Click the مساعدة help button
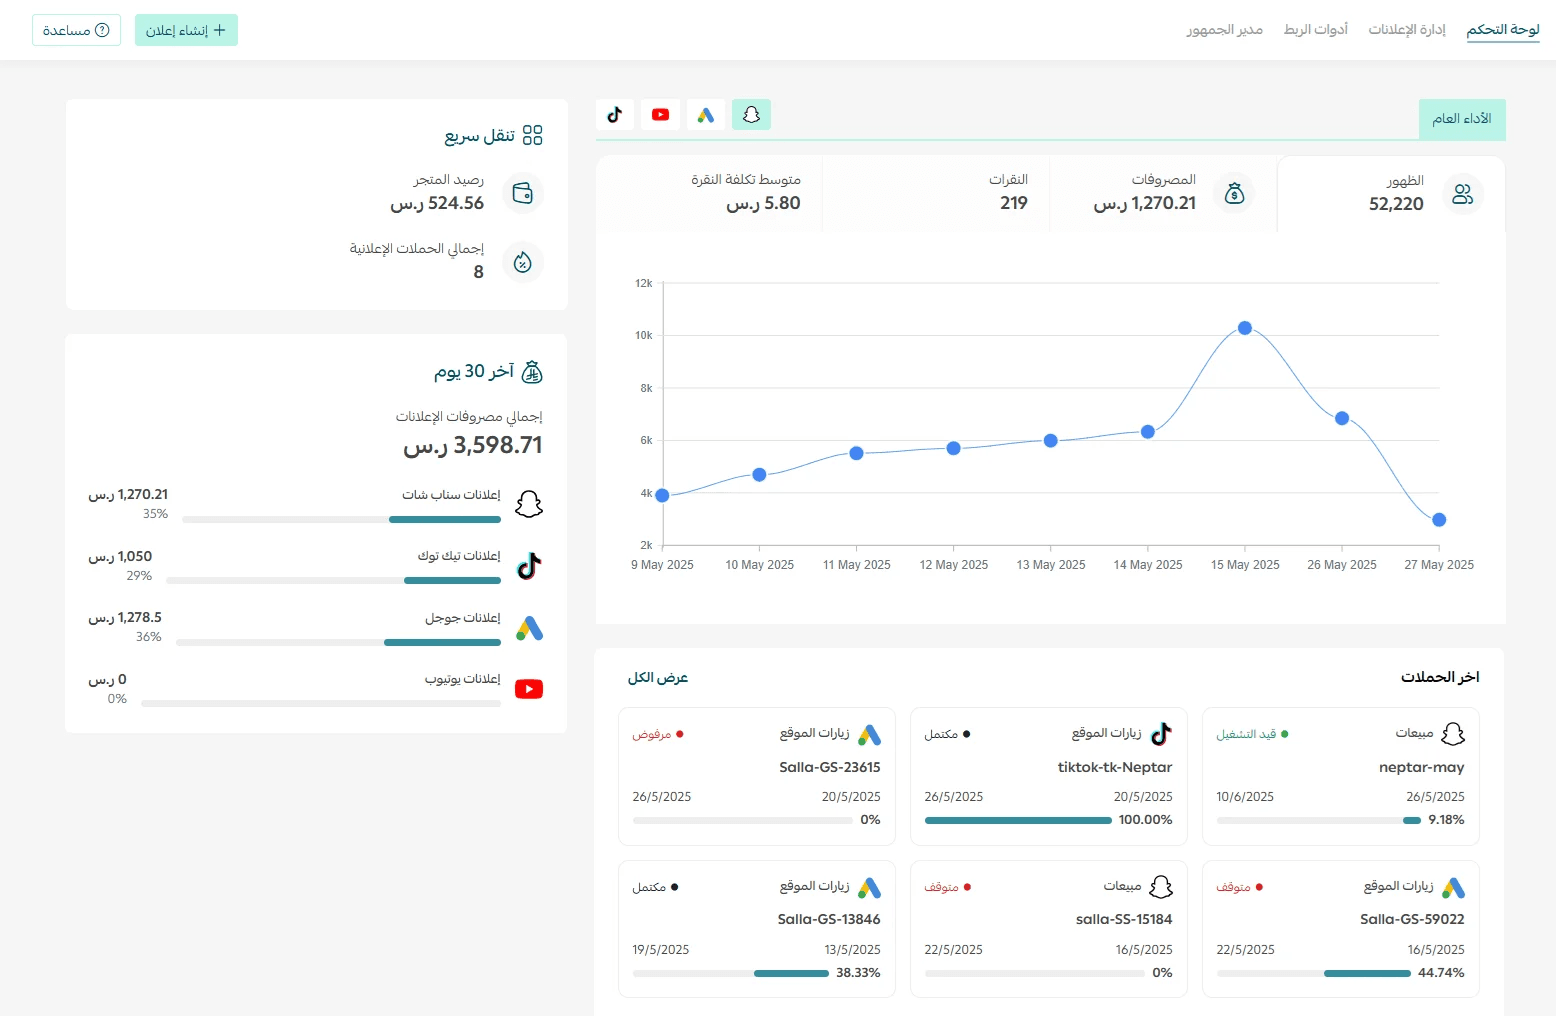 (x=76, y=30)
